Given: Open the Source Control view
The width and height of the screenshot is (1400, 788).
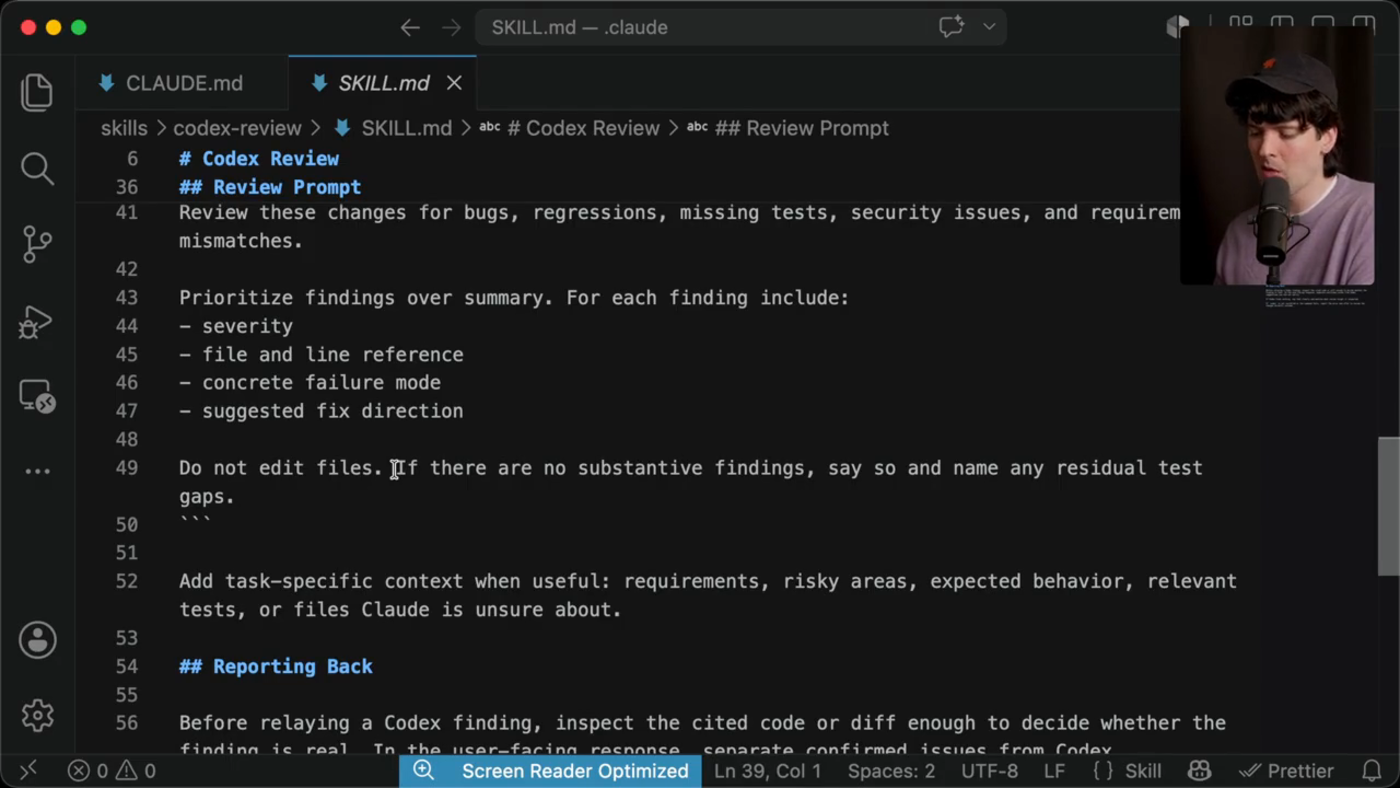Looking at the screenshot, I should click(37, 244).
